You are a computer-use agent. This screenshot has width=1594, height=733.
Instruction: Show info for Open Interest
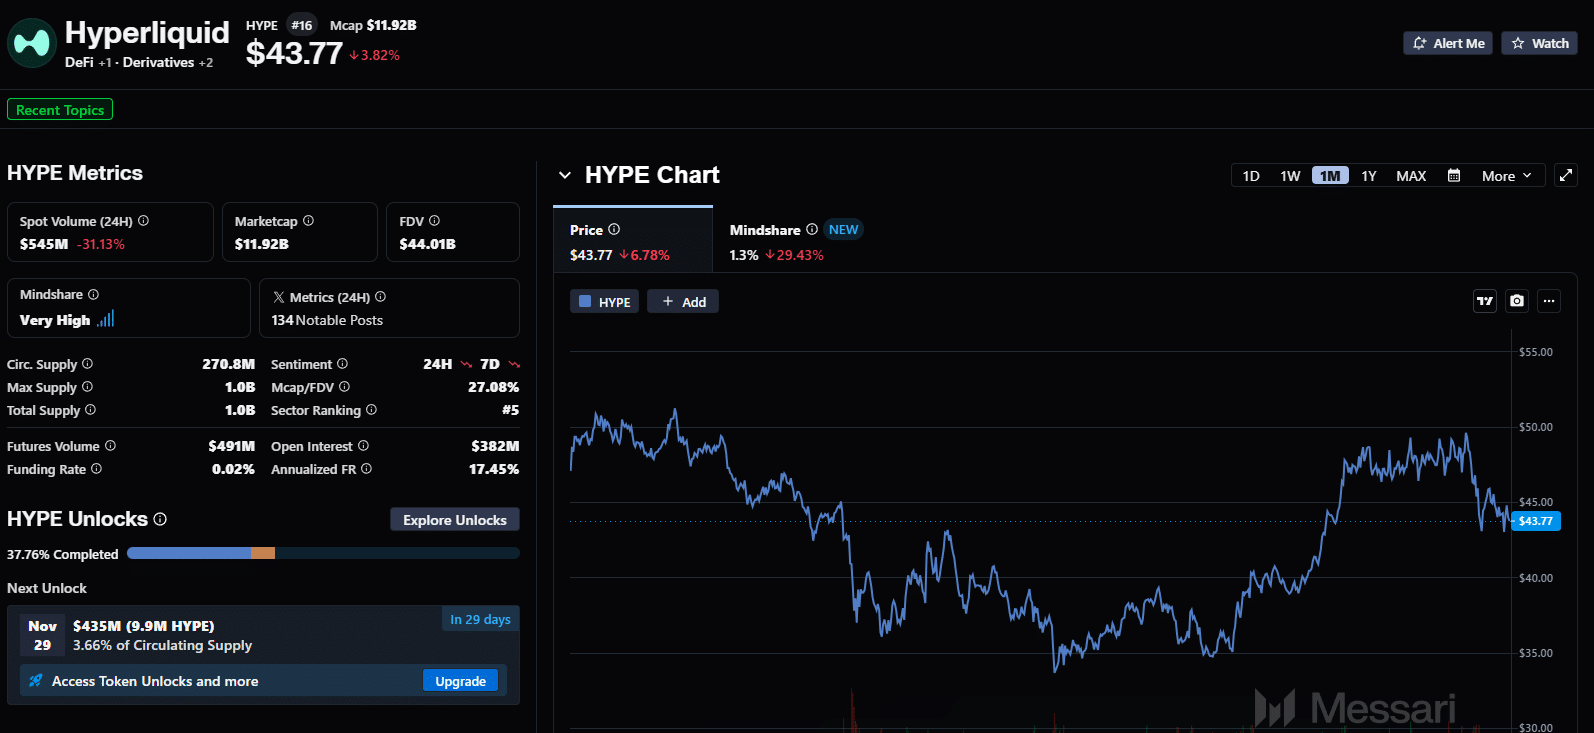click(363, 446)
